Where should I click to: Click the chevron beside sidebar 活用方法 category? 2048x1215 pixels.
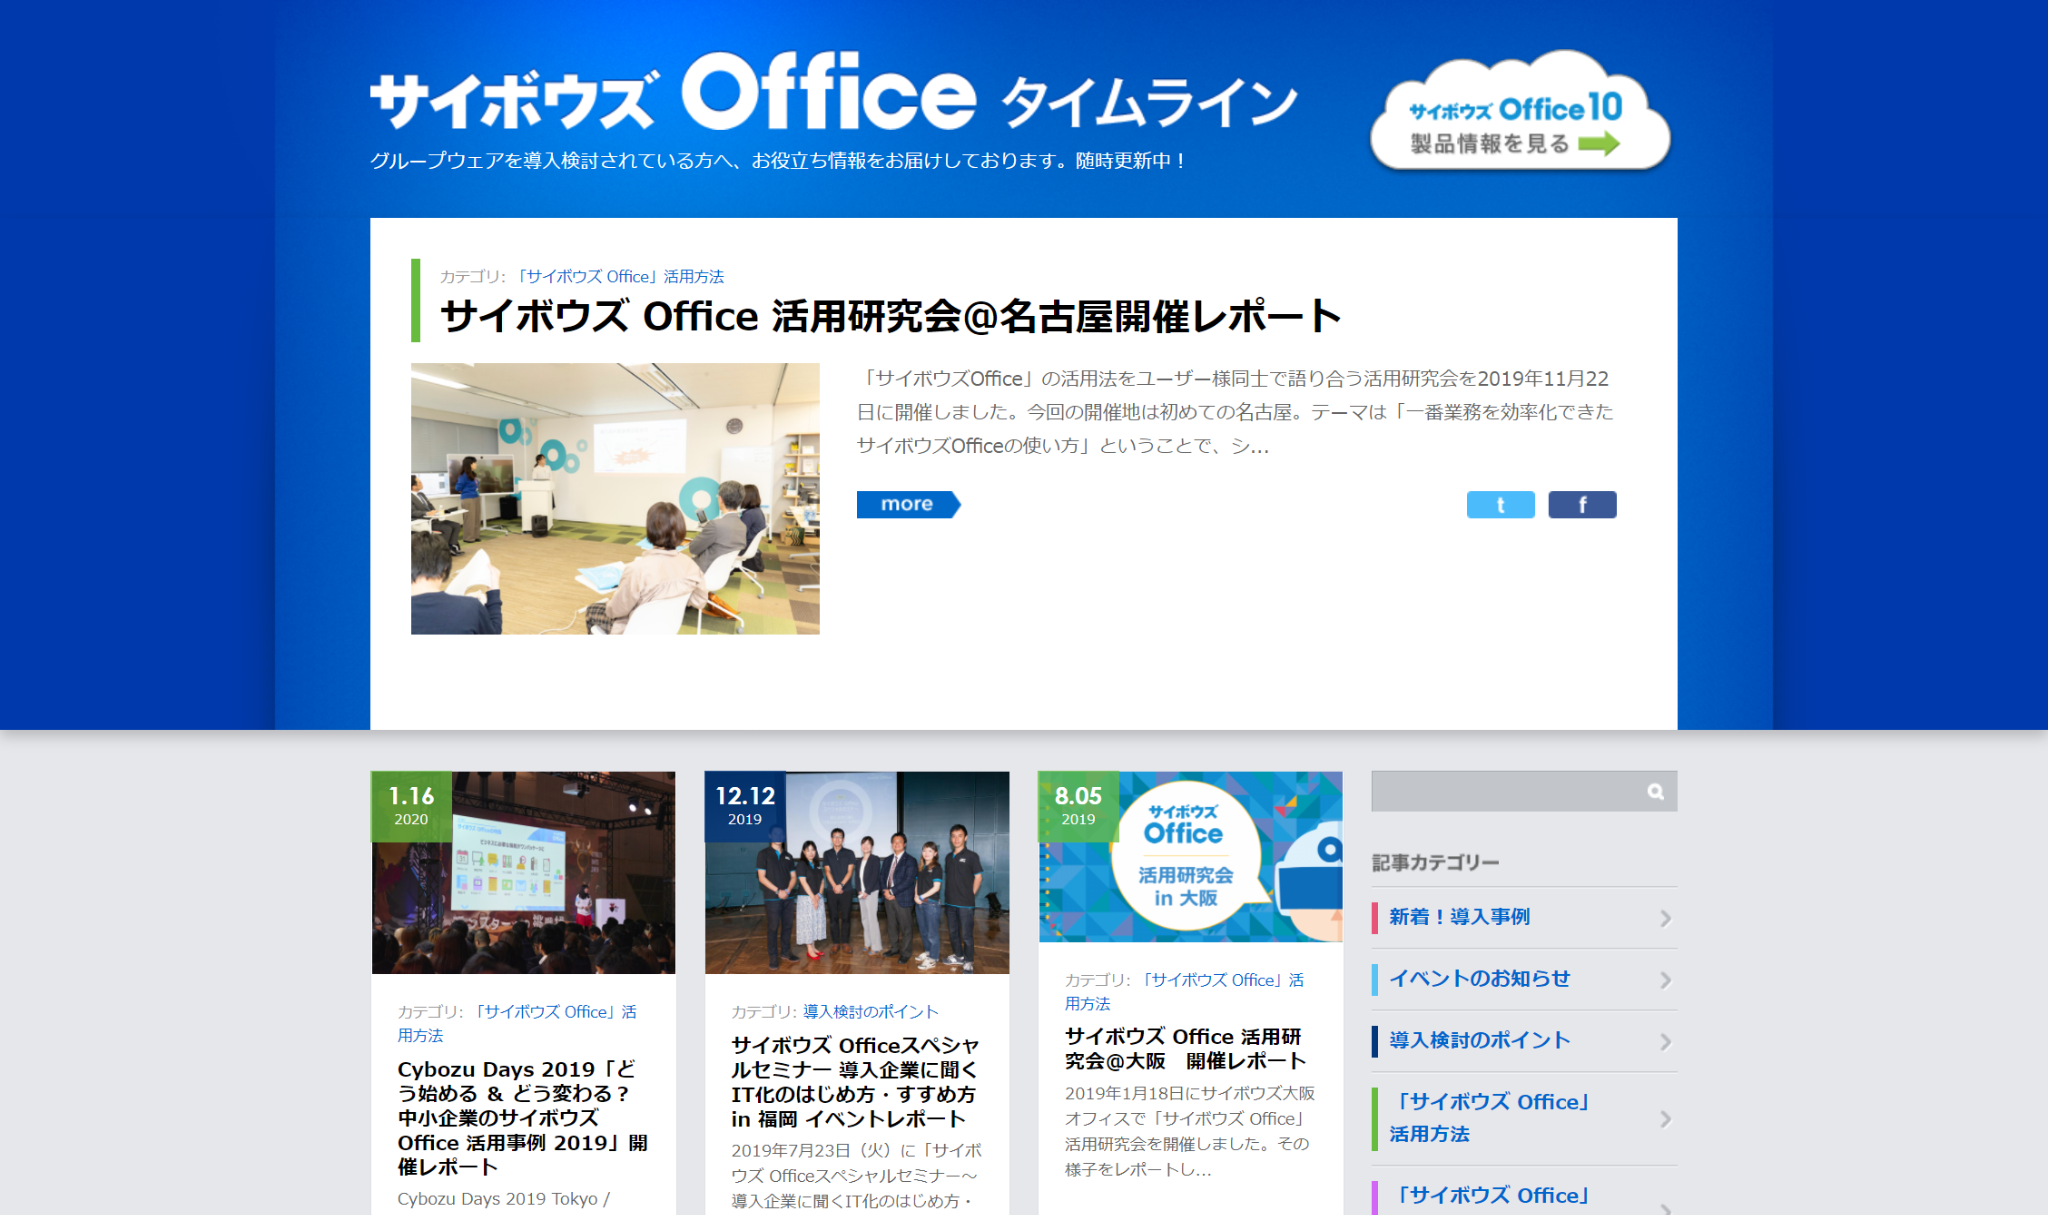(1665, 1119)
